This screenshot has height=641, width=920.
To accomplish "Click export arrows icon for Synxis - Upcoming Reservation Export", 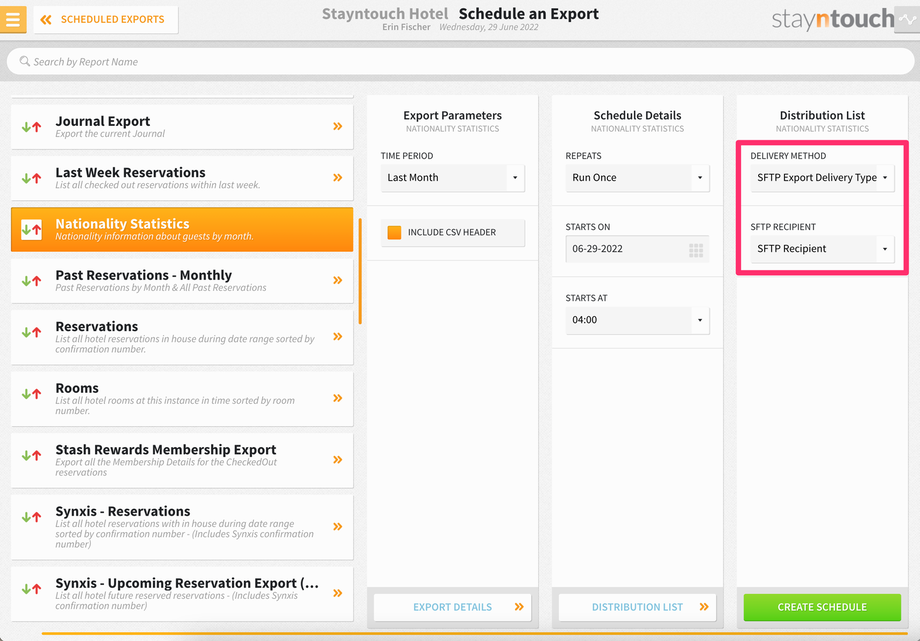I will tap(32, 588).
